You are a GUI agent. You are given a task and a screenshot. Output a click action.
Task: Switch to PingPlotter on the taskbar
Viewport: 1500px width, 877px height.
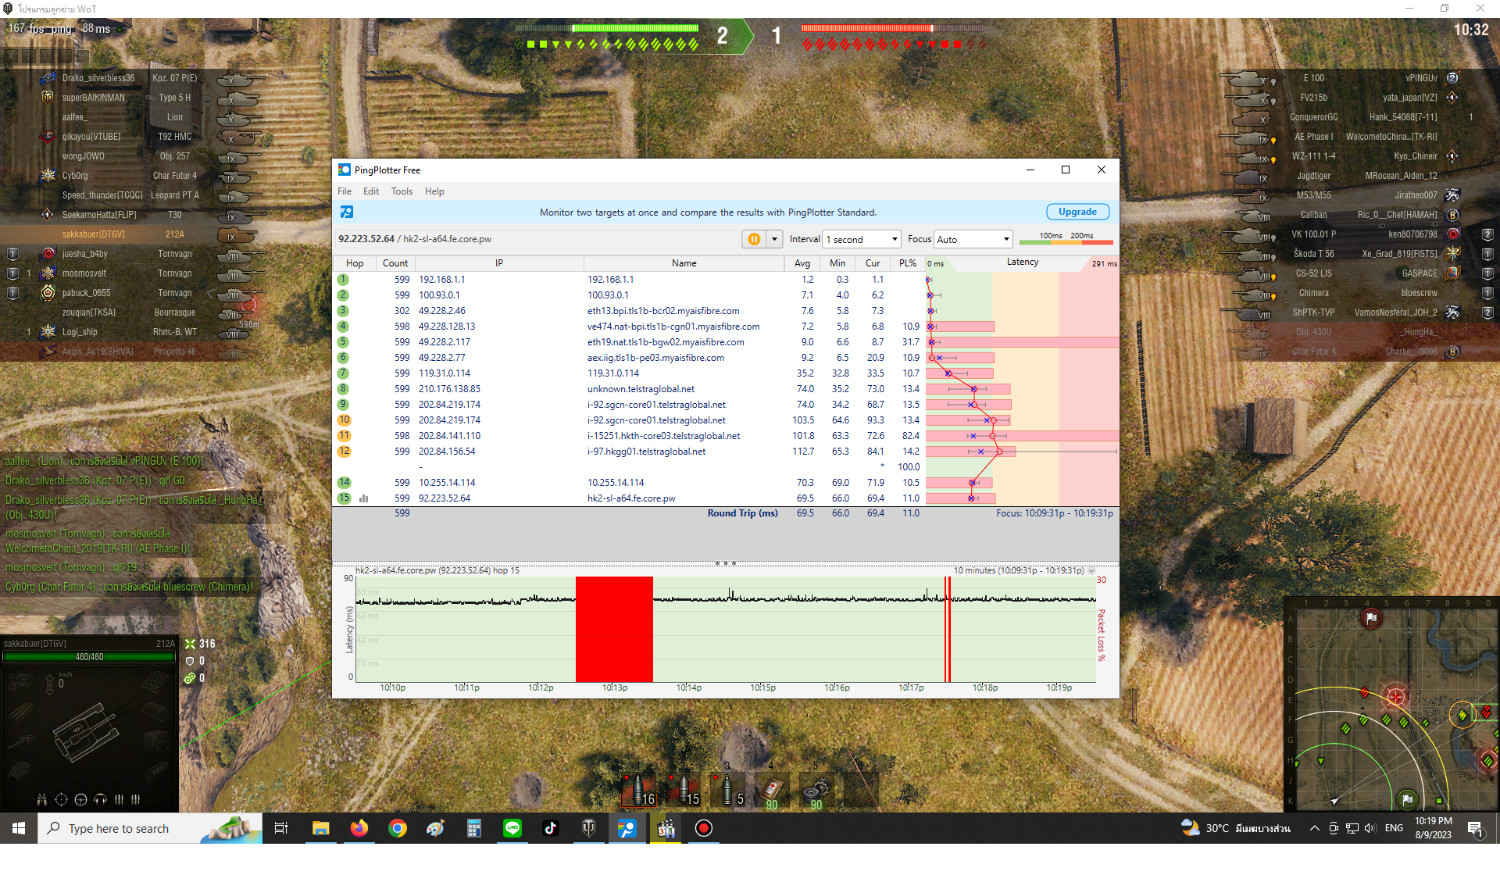(627, 828)
